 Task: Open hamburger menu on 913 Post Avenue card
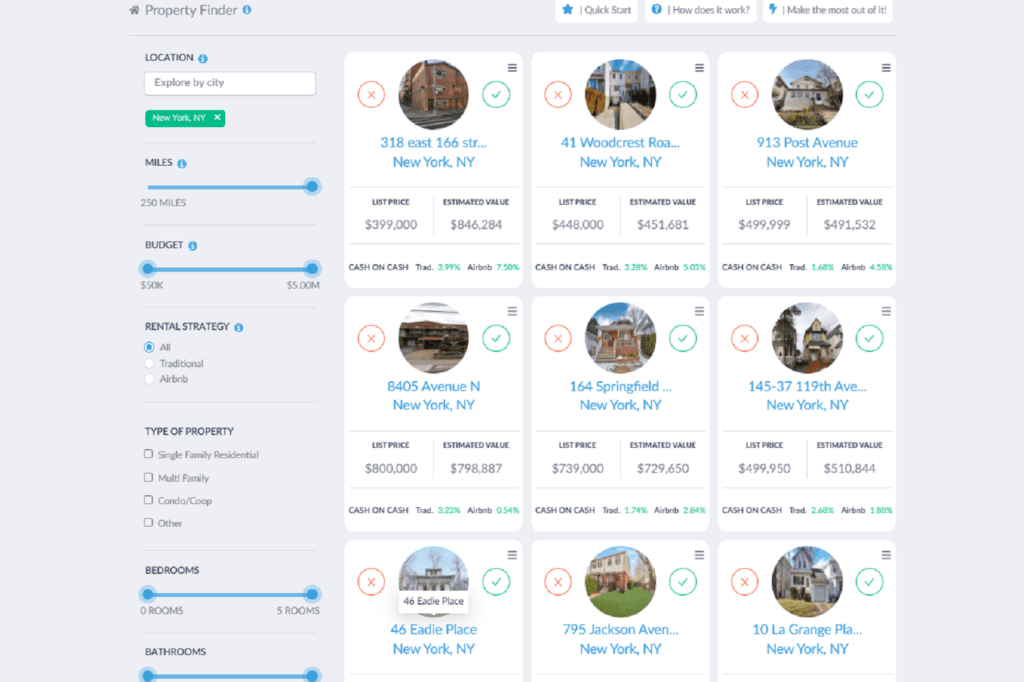886,68
